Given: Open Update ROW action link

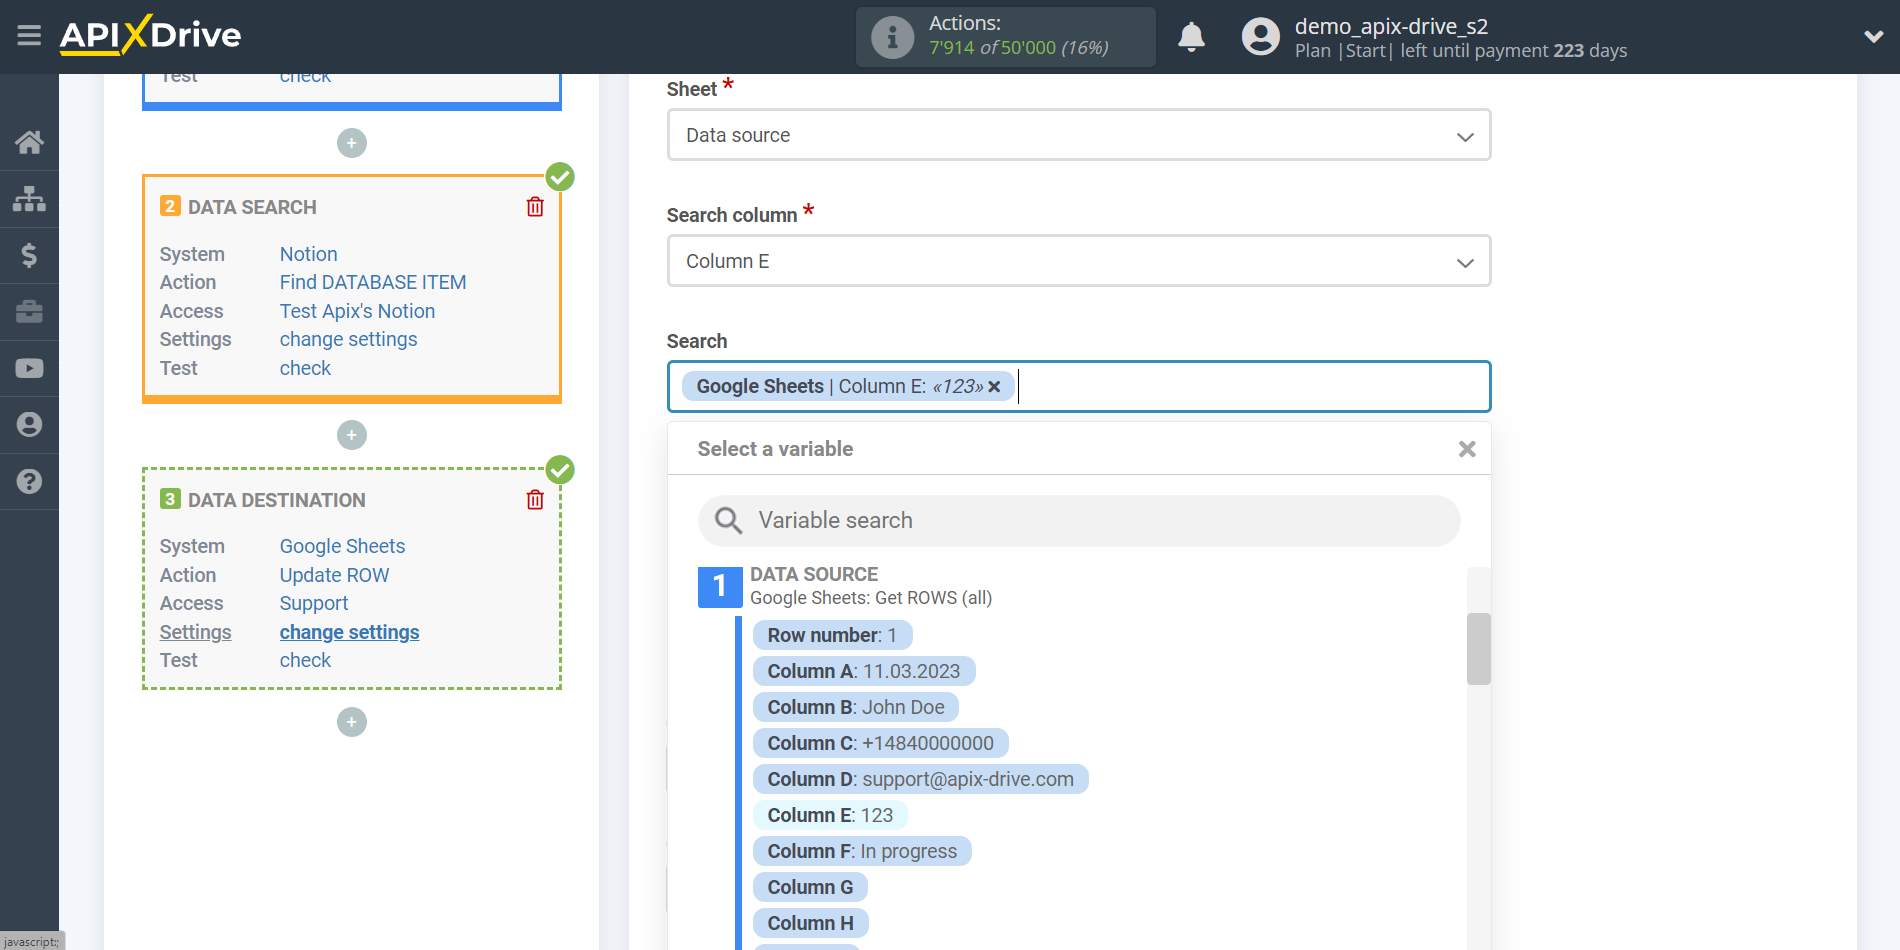Looking at the screenshot, I should tap(334, 575).
